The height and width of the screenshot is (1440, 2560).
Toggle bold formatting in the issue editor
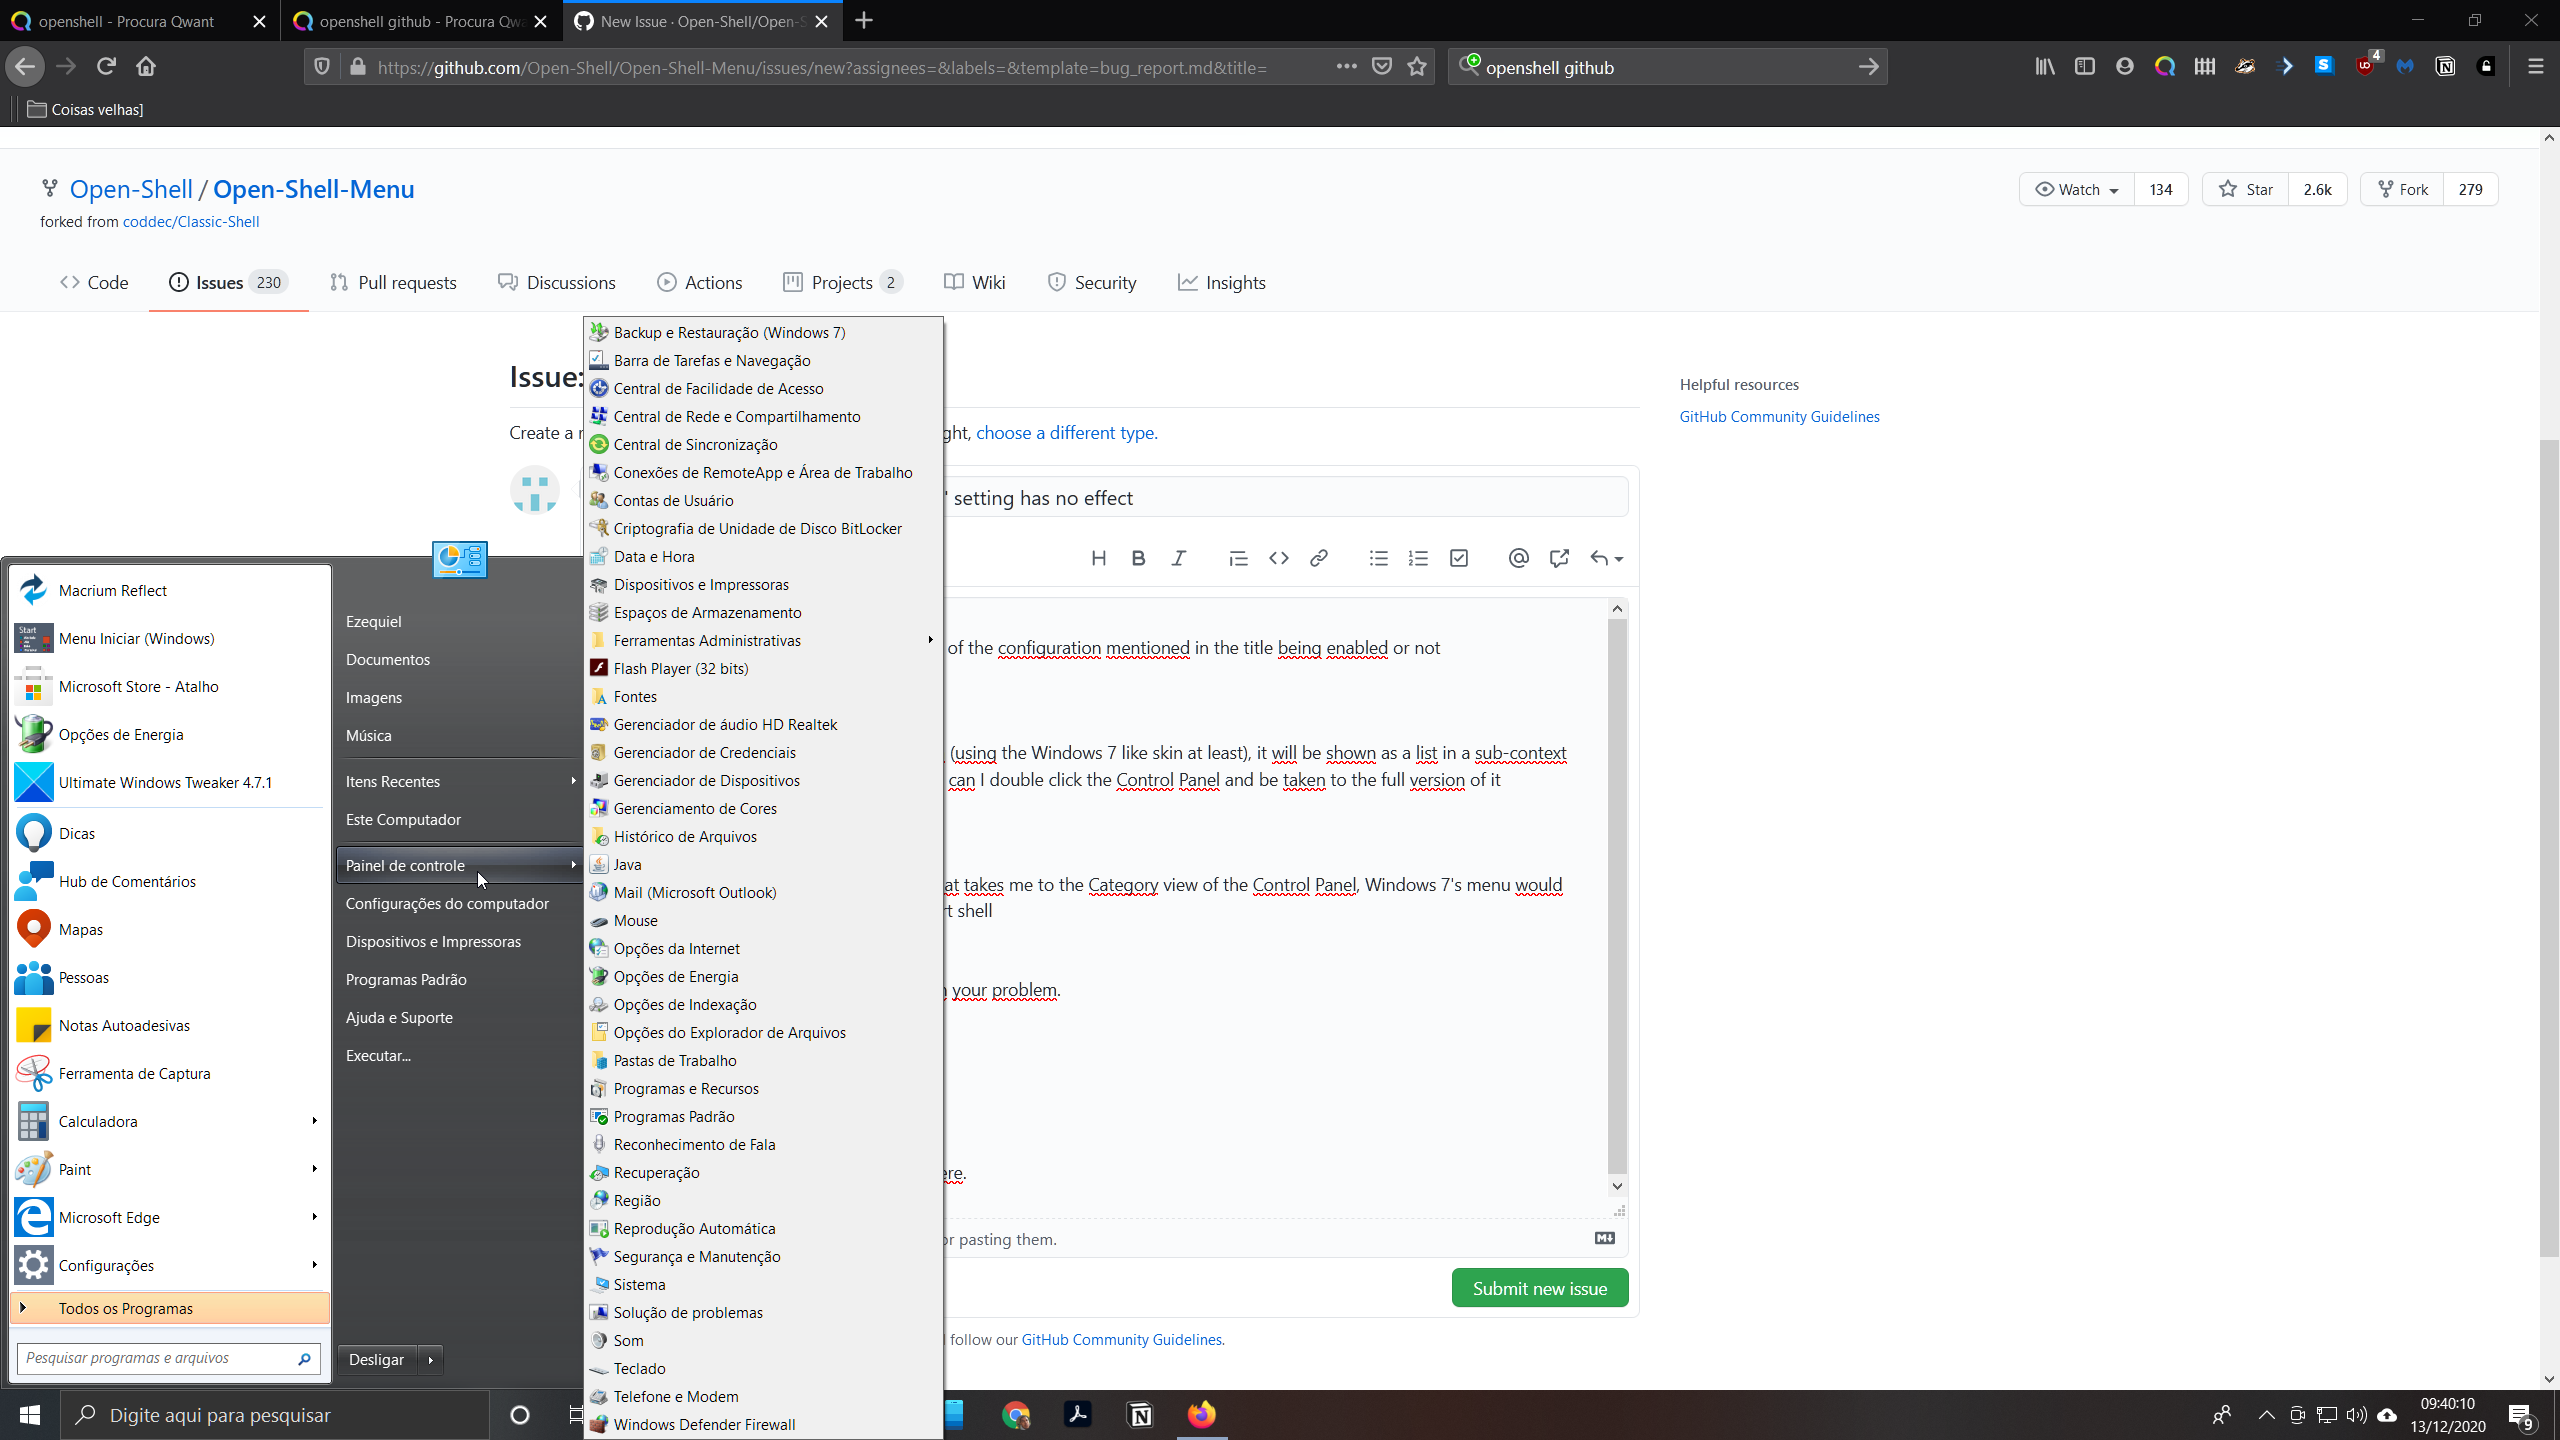click(1137, 558)
